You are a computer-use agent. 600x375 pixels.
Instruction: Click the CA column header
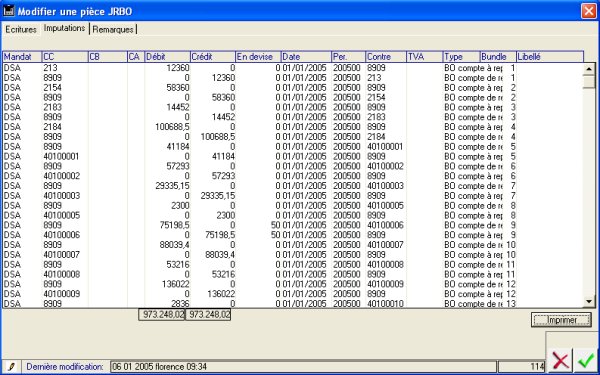[136, 57]
